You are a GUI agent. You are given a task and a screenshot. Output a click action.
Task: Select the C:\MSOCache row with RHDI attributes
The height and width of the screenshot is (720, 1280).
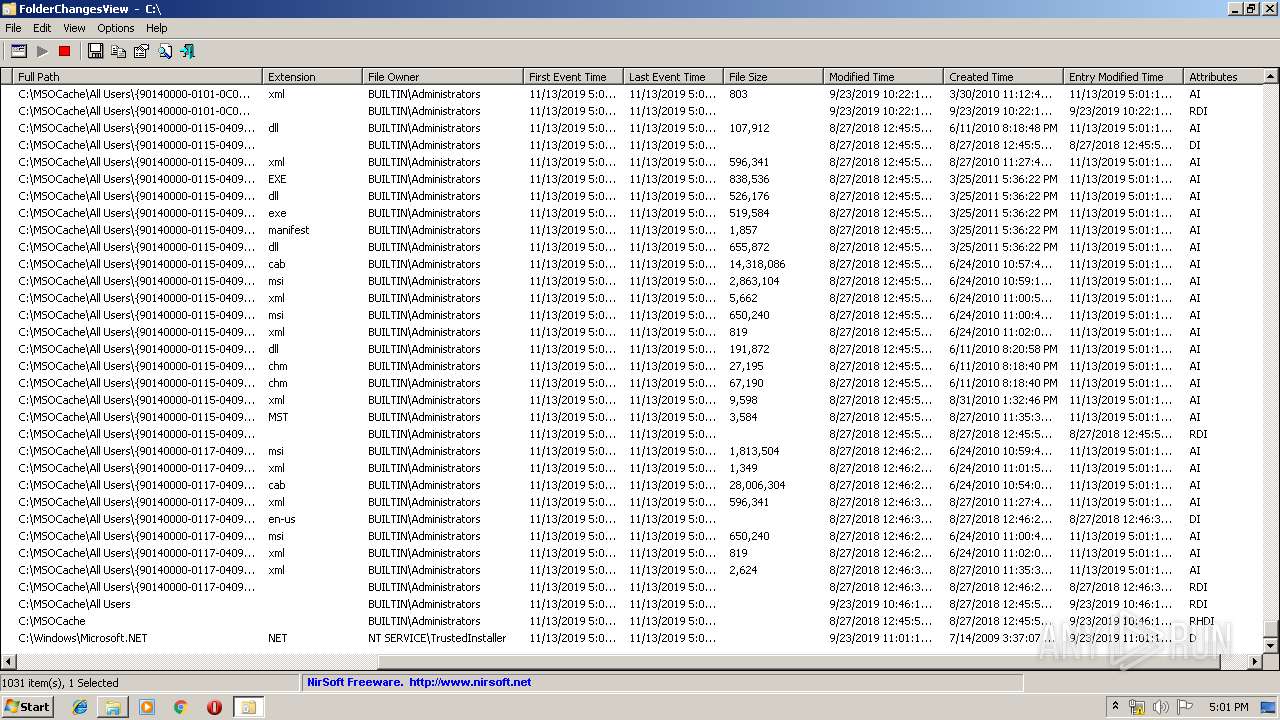pyautogui.click(x=632, y=621)
